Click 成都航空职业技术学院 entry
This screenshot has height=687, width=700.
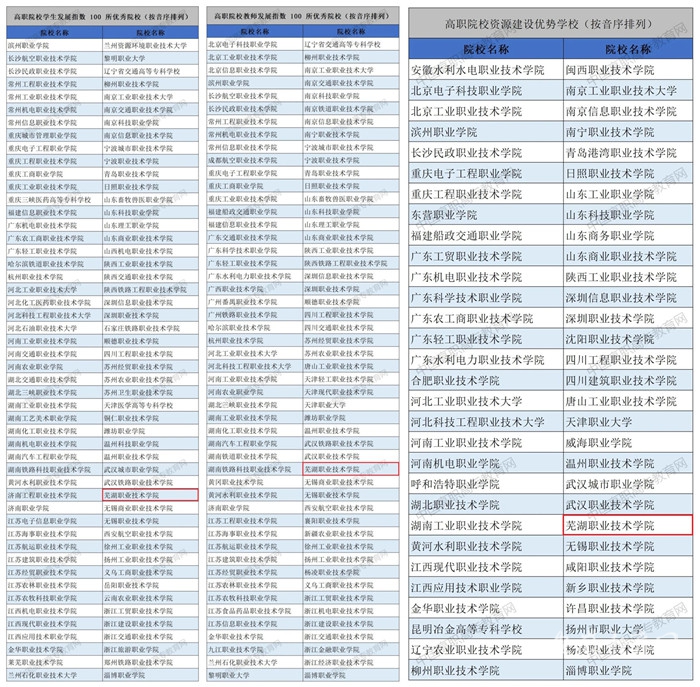tap(255, 160)
